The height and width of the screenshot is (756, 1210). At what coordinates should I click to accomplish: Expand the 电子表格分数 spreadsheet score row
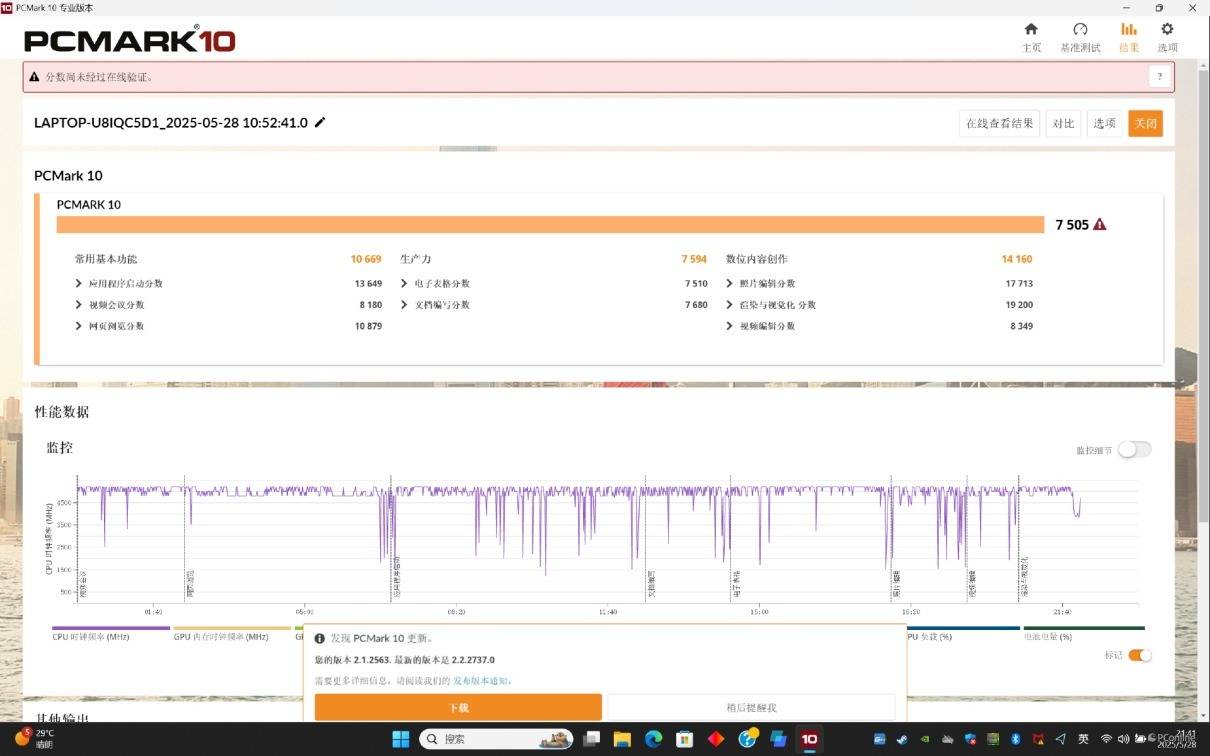click(x=405, y=284)
